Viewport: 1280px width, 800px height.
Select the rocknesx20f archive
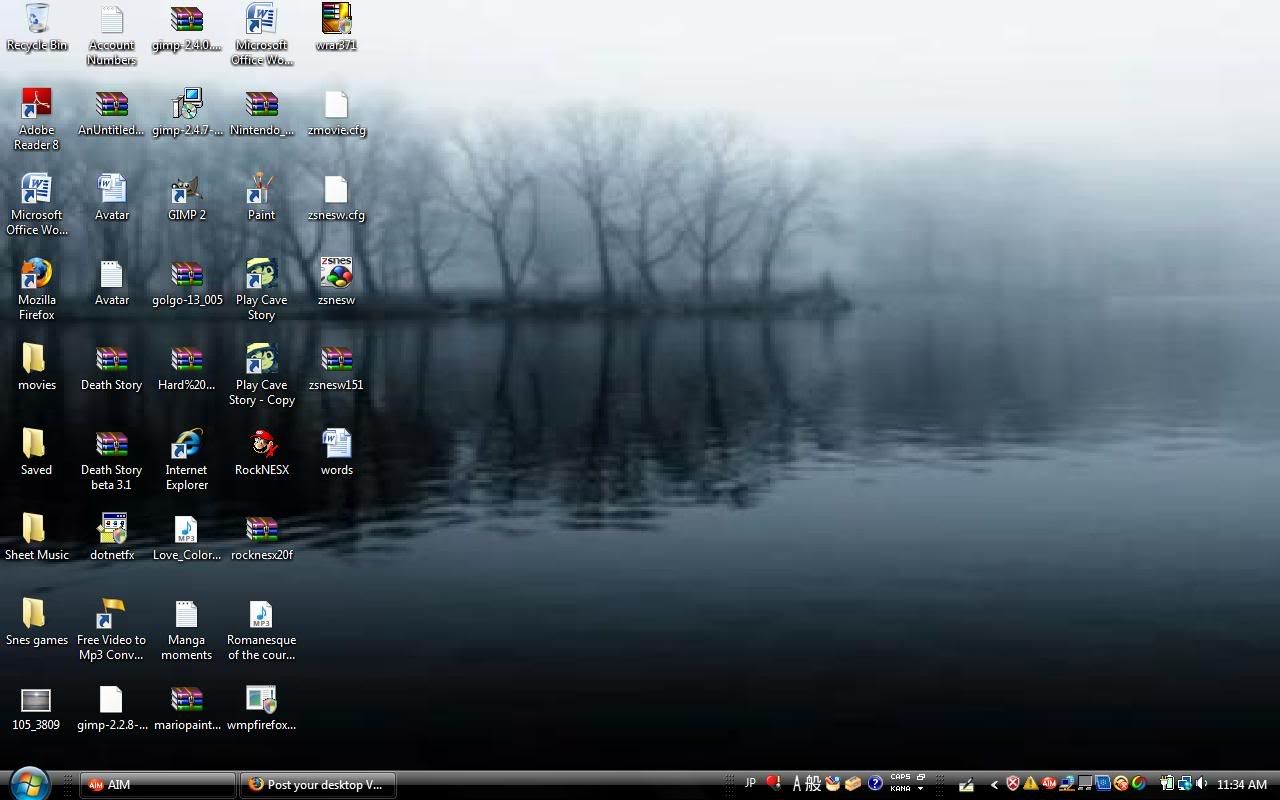262,537
